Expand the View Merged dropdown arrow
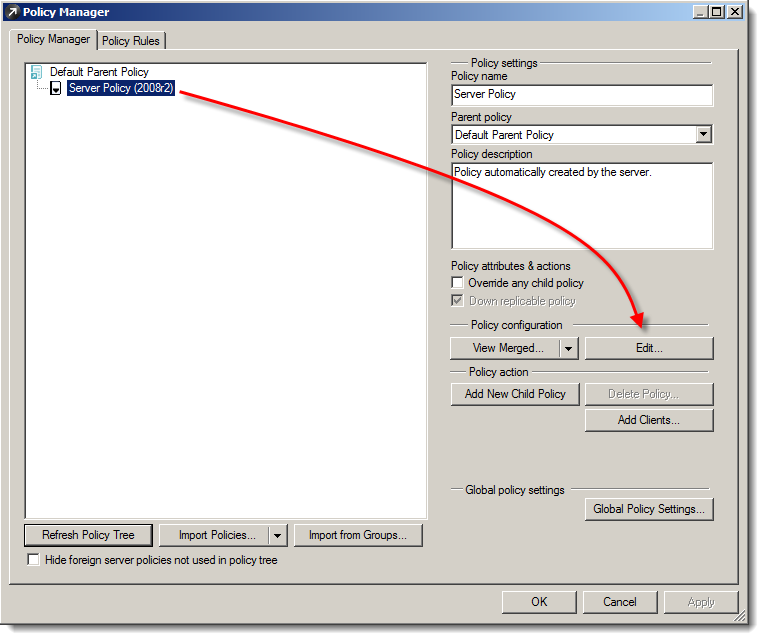 568,348
